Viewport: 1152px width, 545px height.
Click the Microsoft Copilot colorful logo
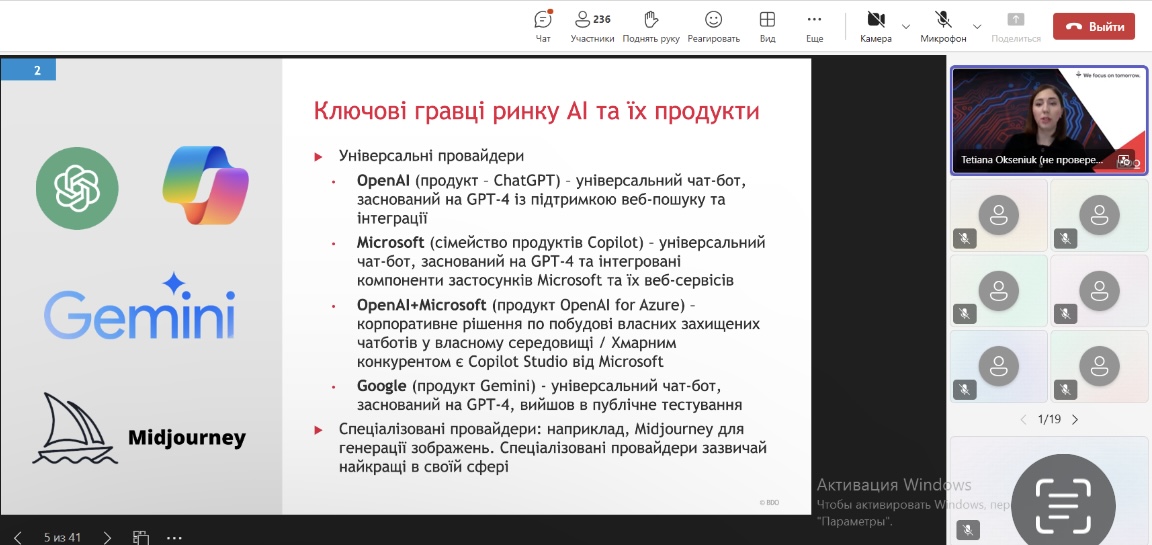206,184
